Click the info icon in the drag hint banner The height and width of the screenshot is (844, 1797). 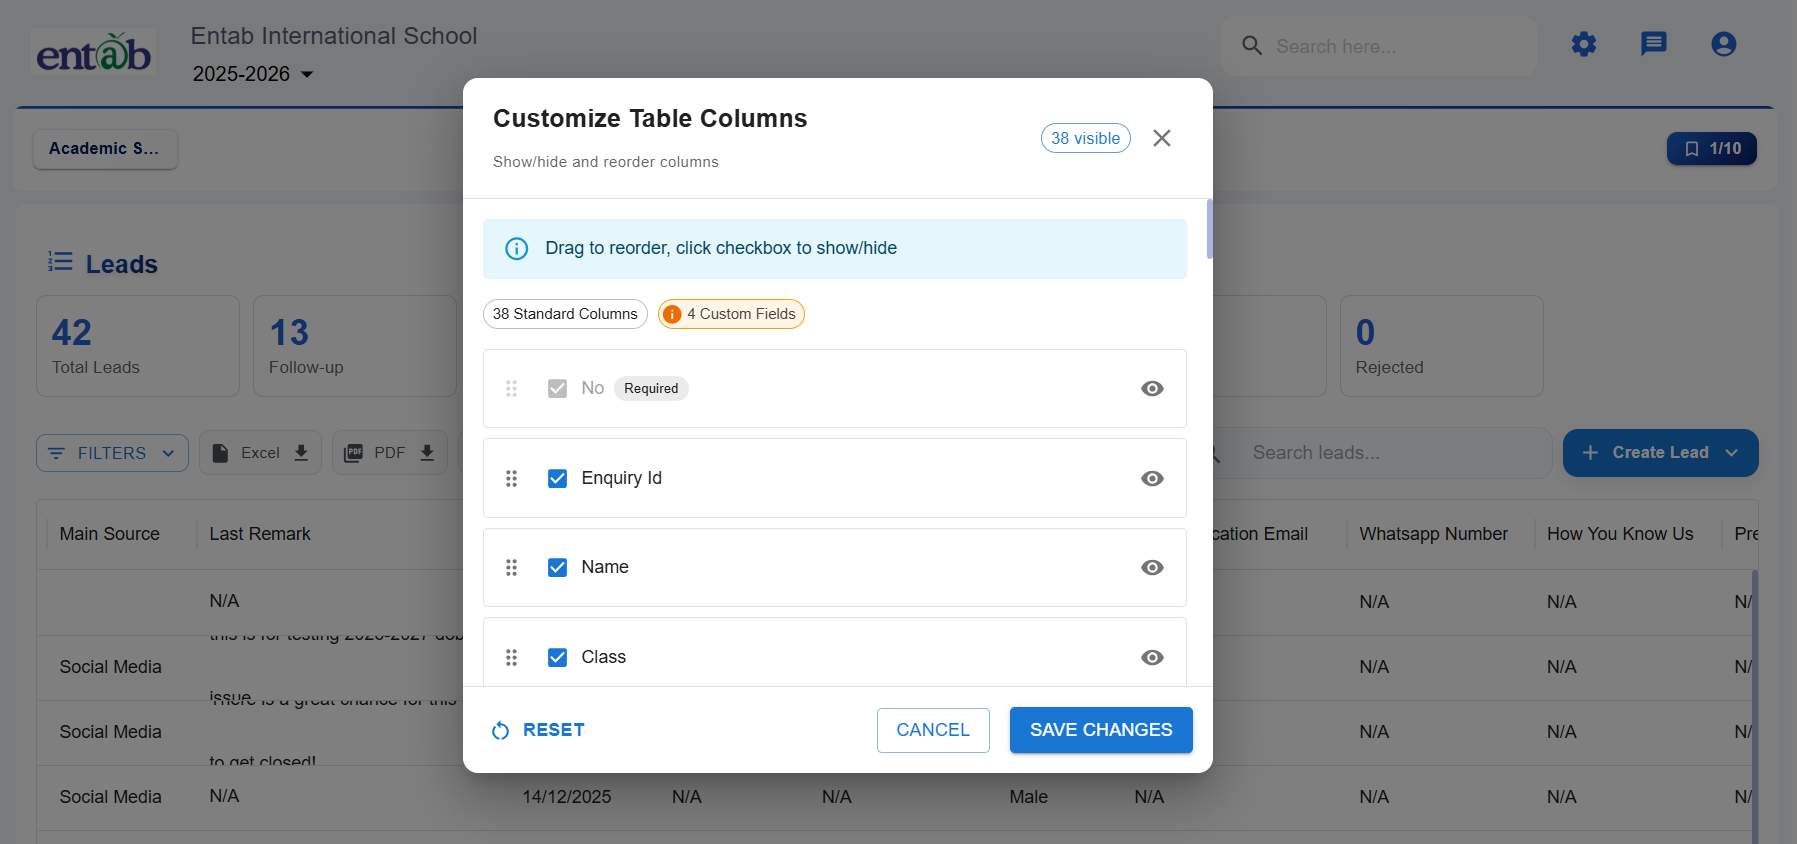pos(516,249)
